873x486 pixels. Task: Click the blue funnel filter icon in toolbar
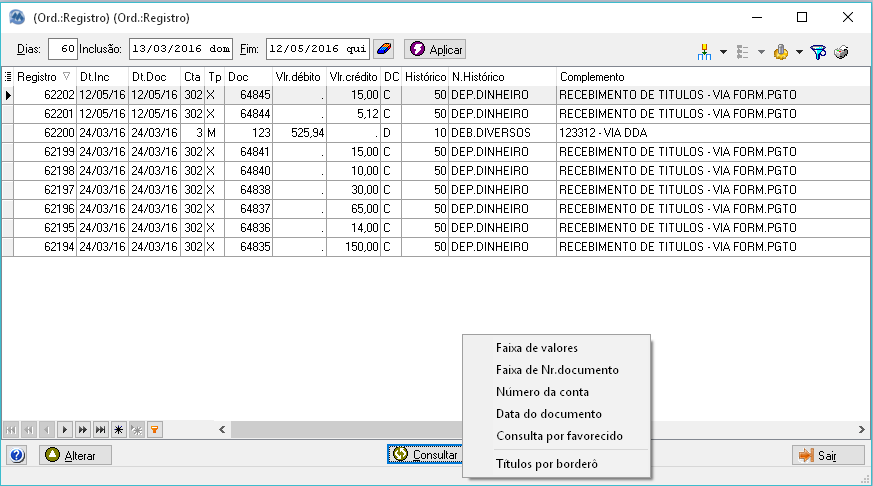pos(818,52)
